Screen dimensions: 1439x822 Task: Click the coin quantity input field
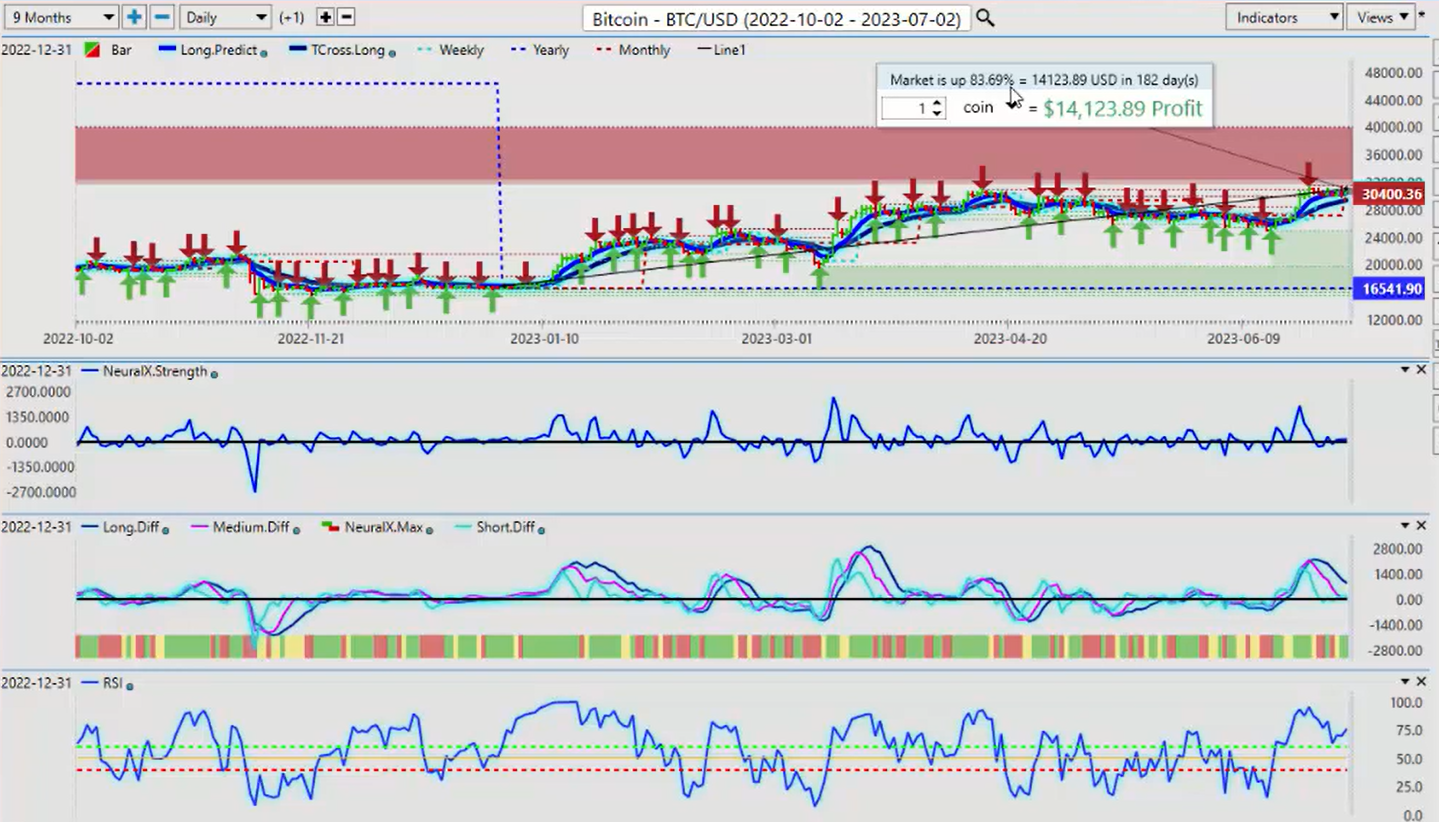coord(906,108)
